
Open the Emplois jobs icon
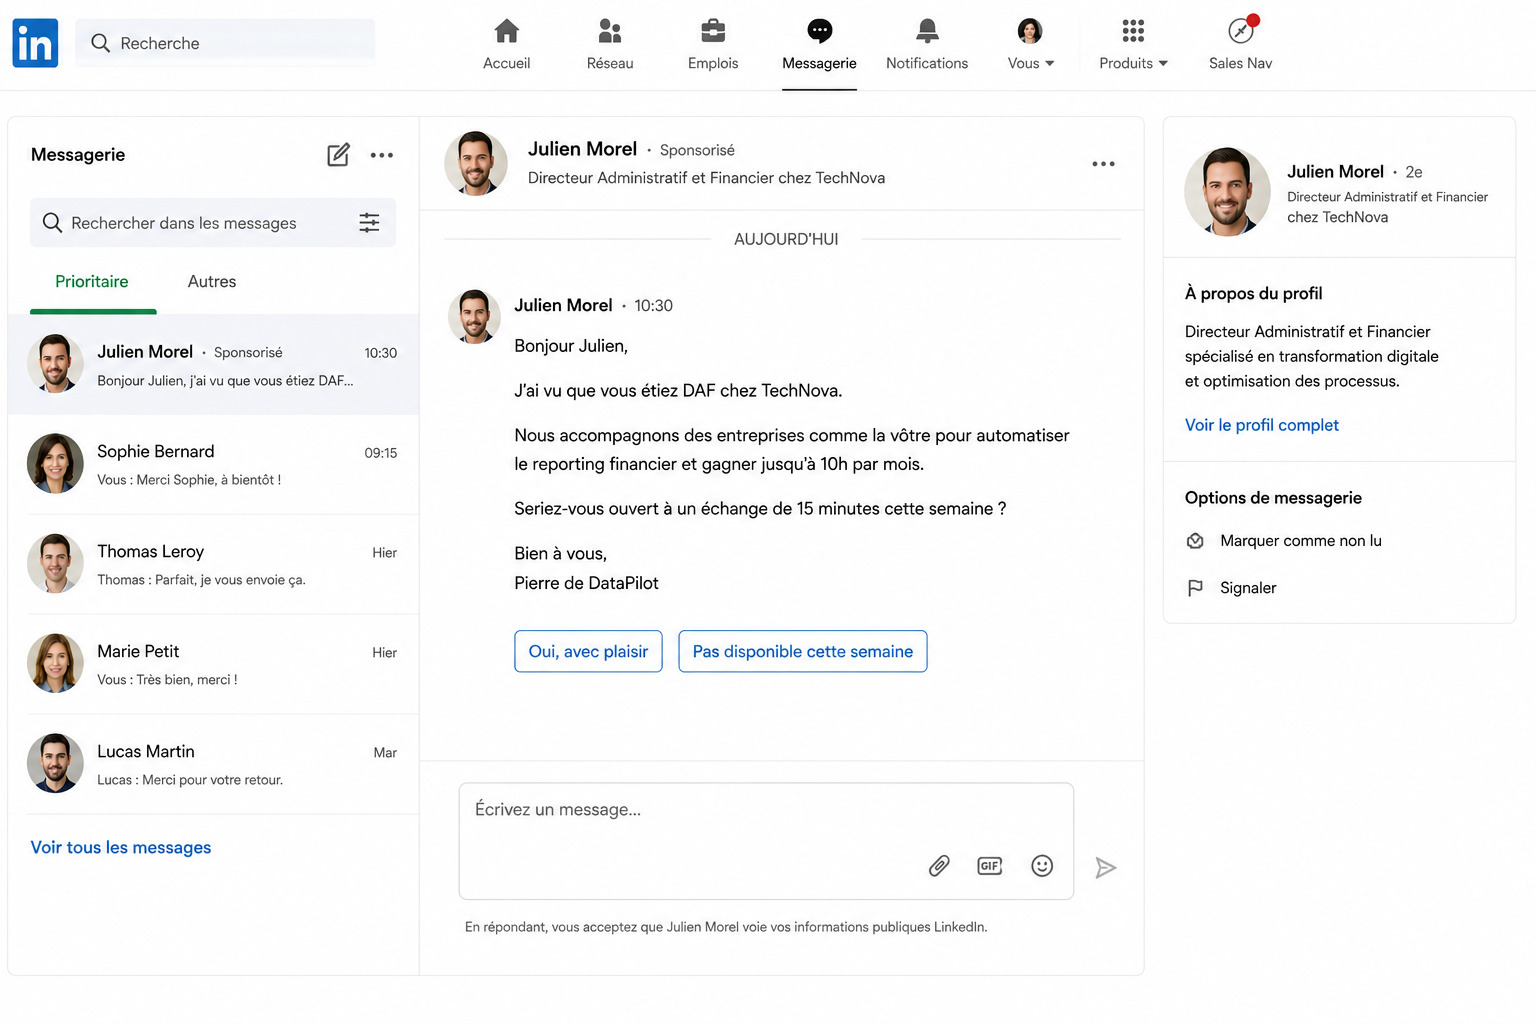[713, 31]
